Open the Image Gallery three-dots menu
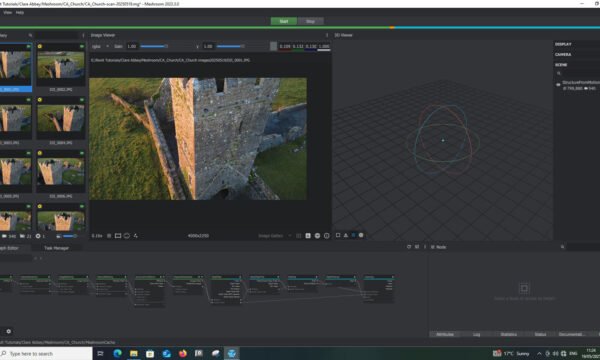Image resolution: width=600 pixels, height=360 pixels. tap(83, 35)
